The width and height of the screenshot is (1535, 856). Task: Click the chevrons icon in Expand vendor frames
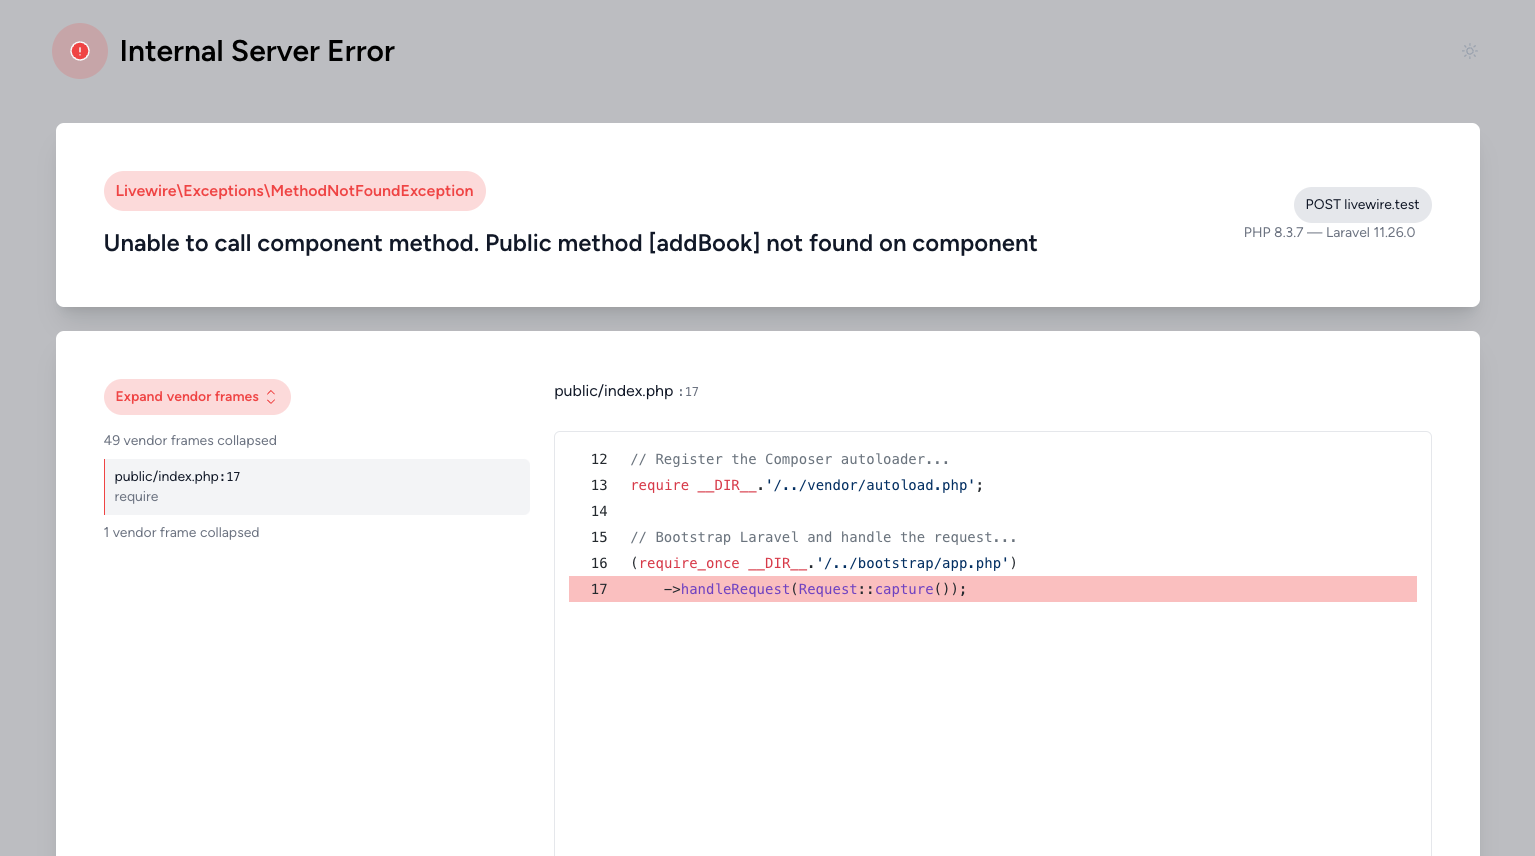pyautogui.click(x=271, y=397)
